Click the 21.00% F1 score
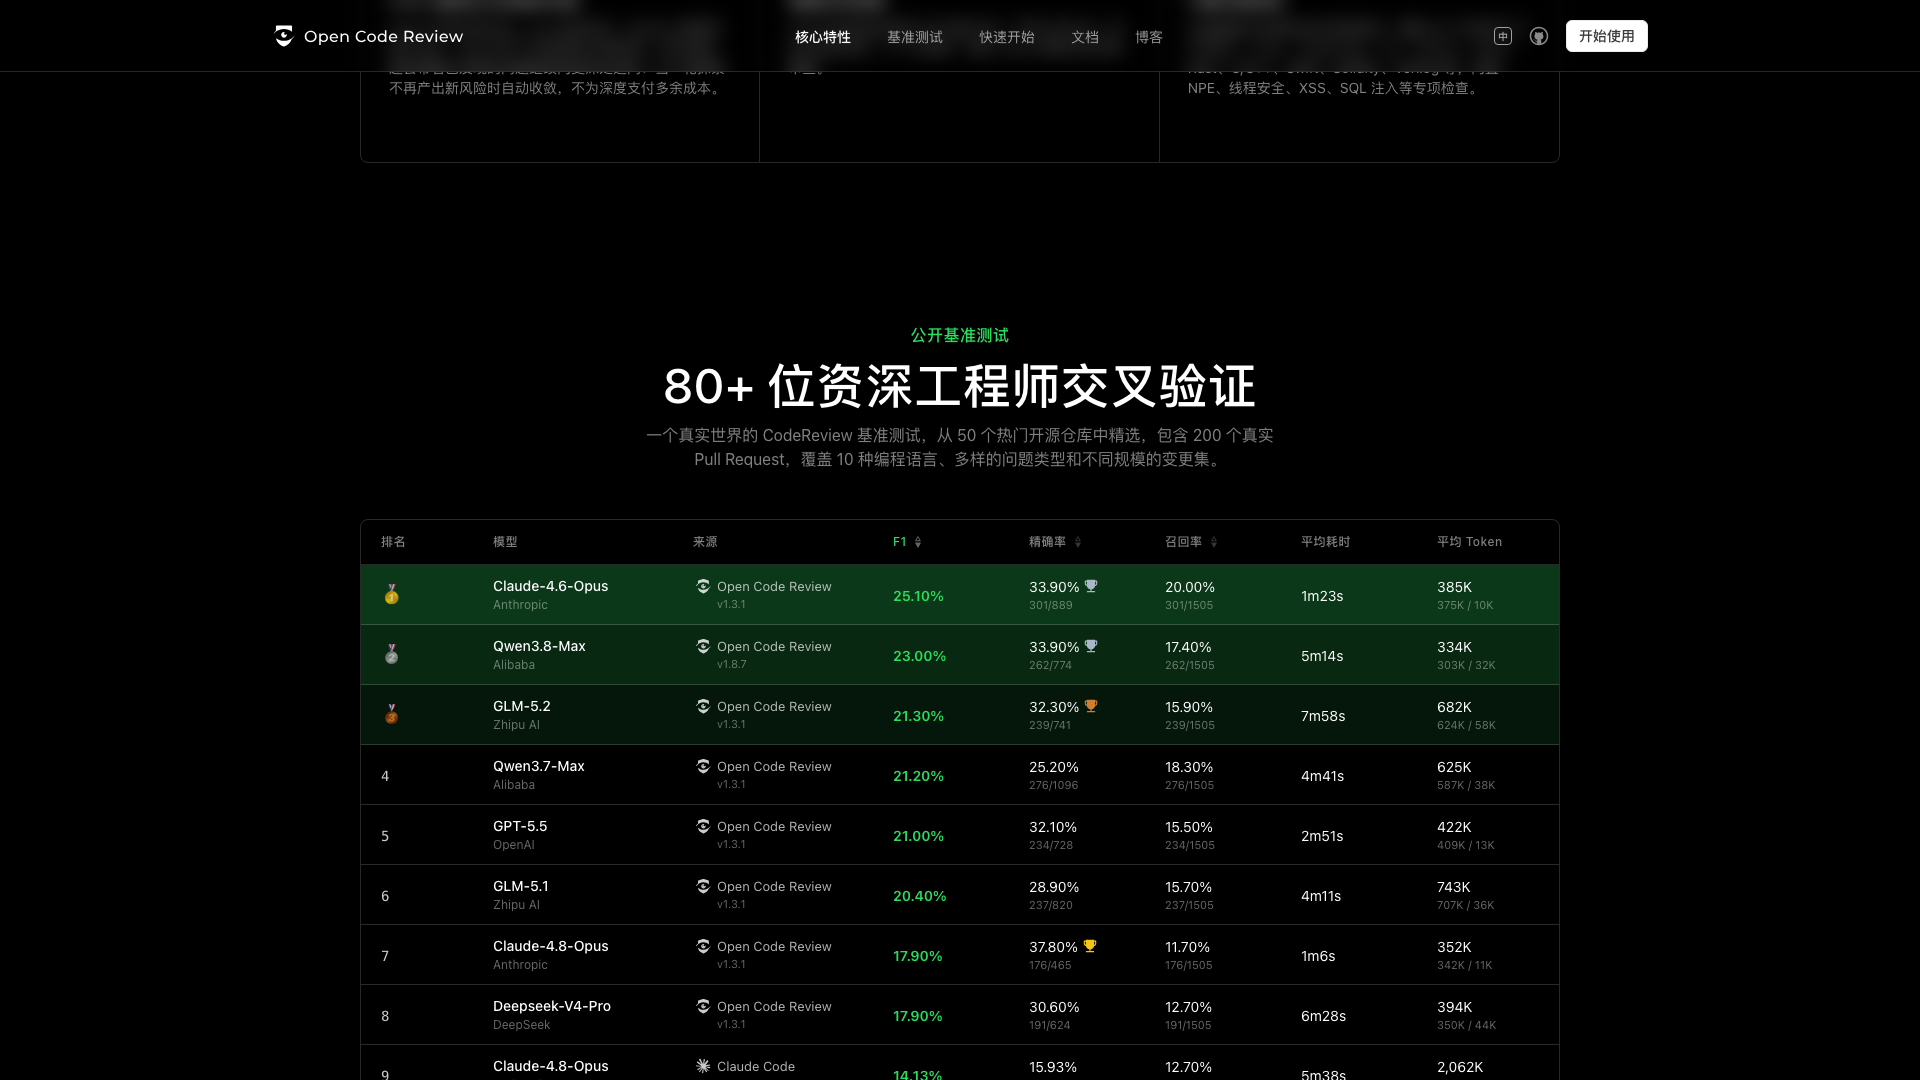 [918, 836]
